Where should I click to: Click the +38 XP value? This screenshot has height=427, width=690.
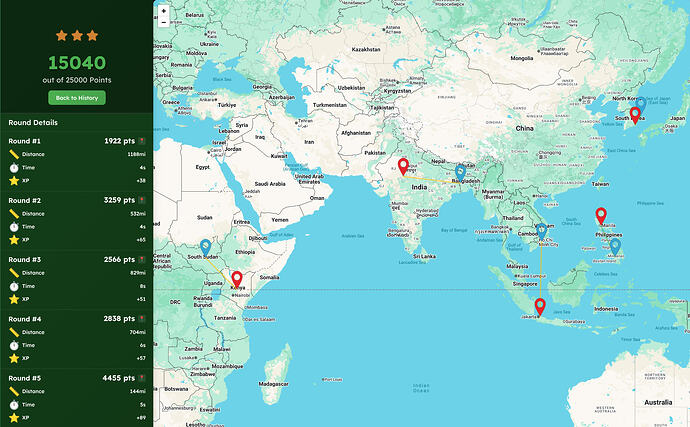pos(141,180)
